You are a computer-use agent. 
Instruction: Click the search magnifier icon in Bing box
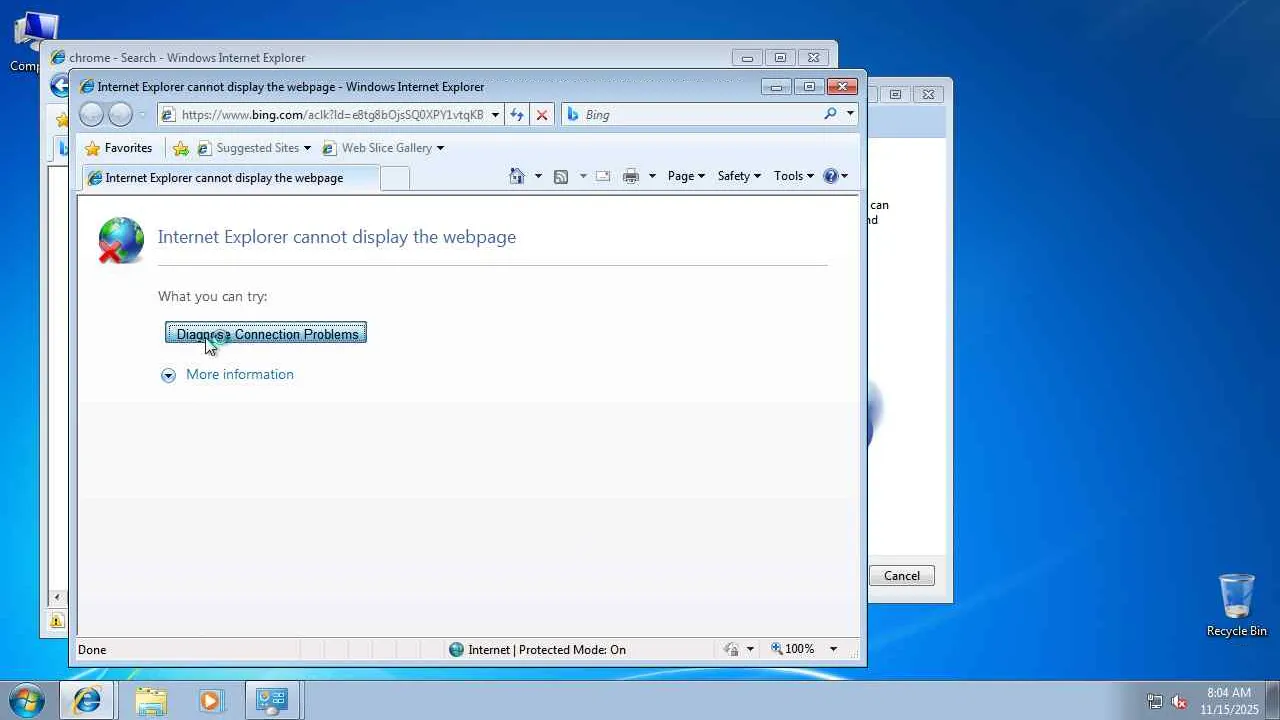[x=830, y=114]
